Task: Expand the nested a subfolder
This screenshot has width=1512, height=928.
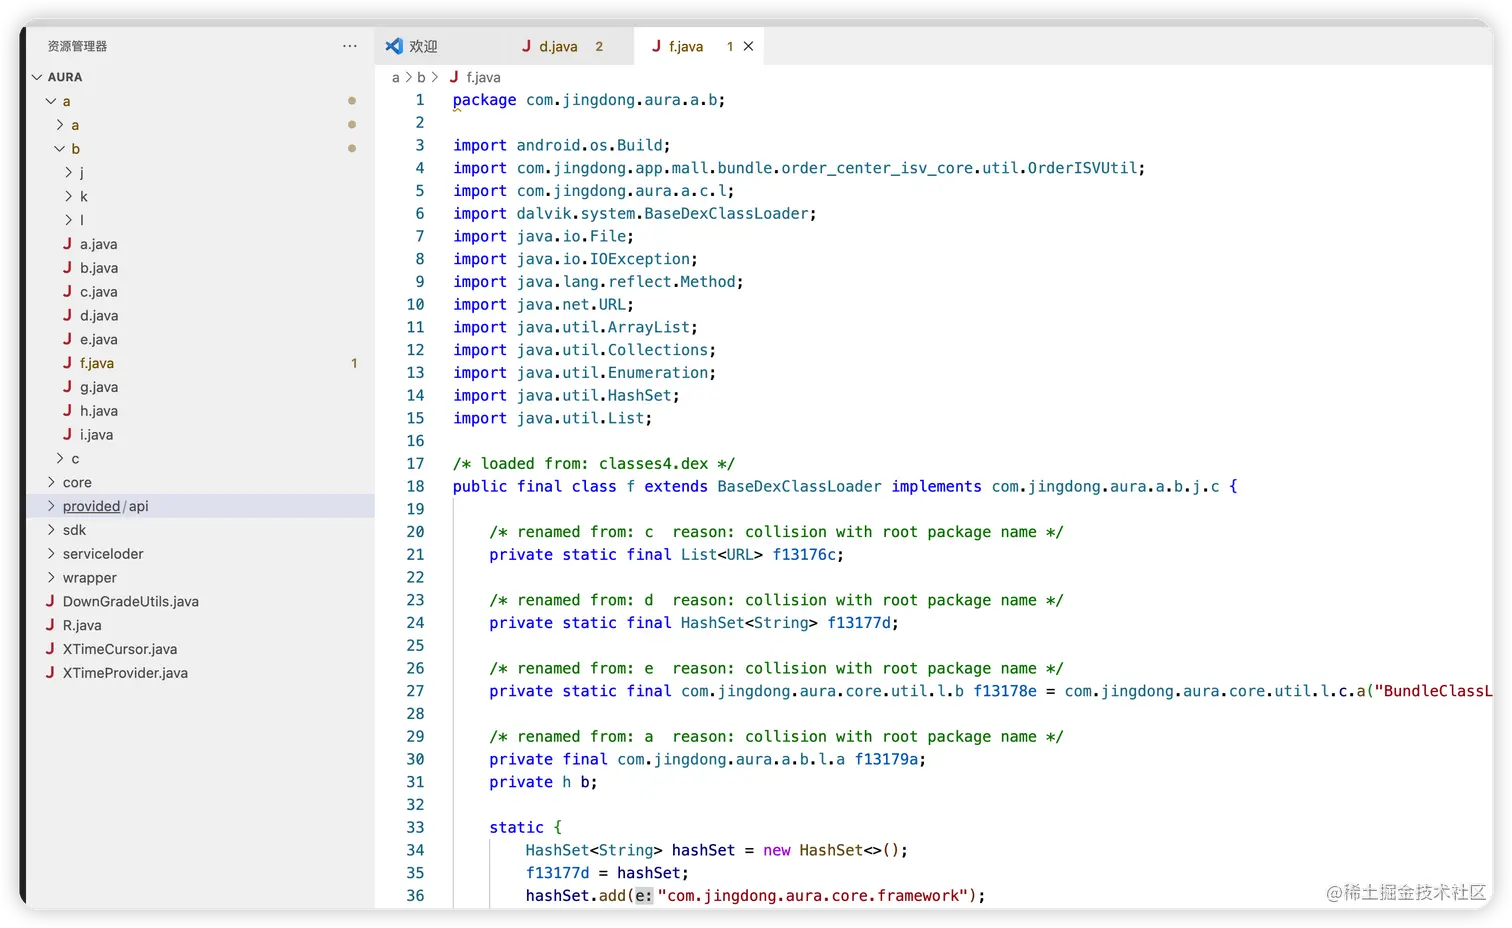Action: click(x=60, y=125)
